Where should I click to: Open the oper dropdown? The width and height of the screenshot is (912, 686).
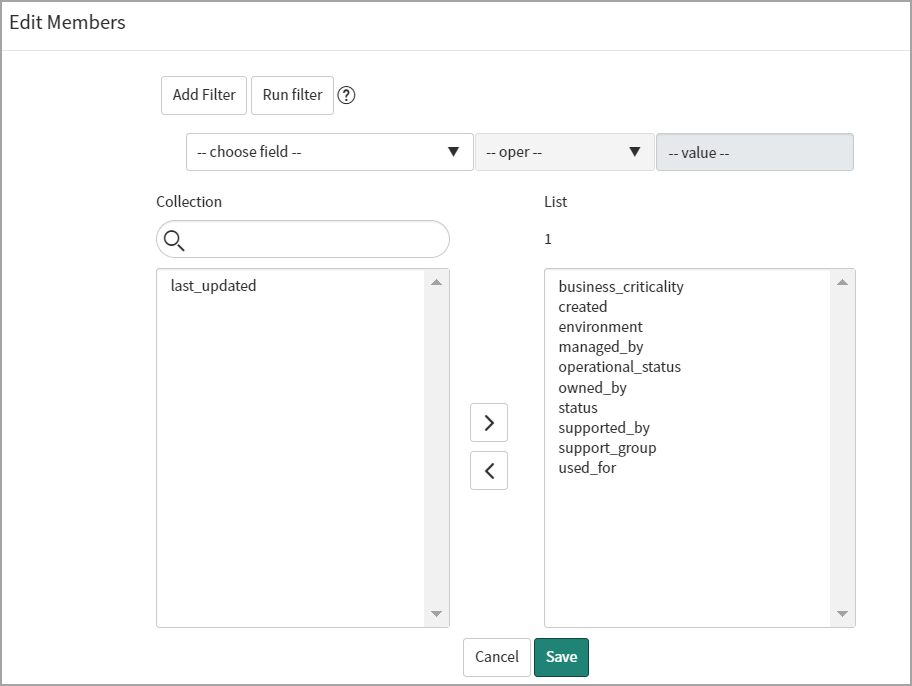[x=565, y=152]
